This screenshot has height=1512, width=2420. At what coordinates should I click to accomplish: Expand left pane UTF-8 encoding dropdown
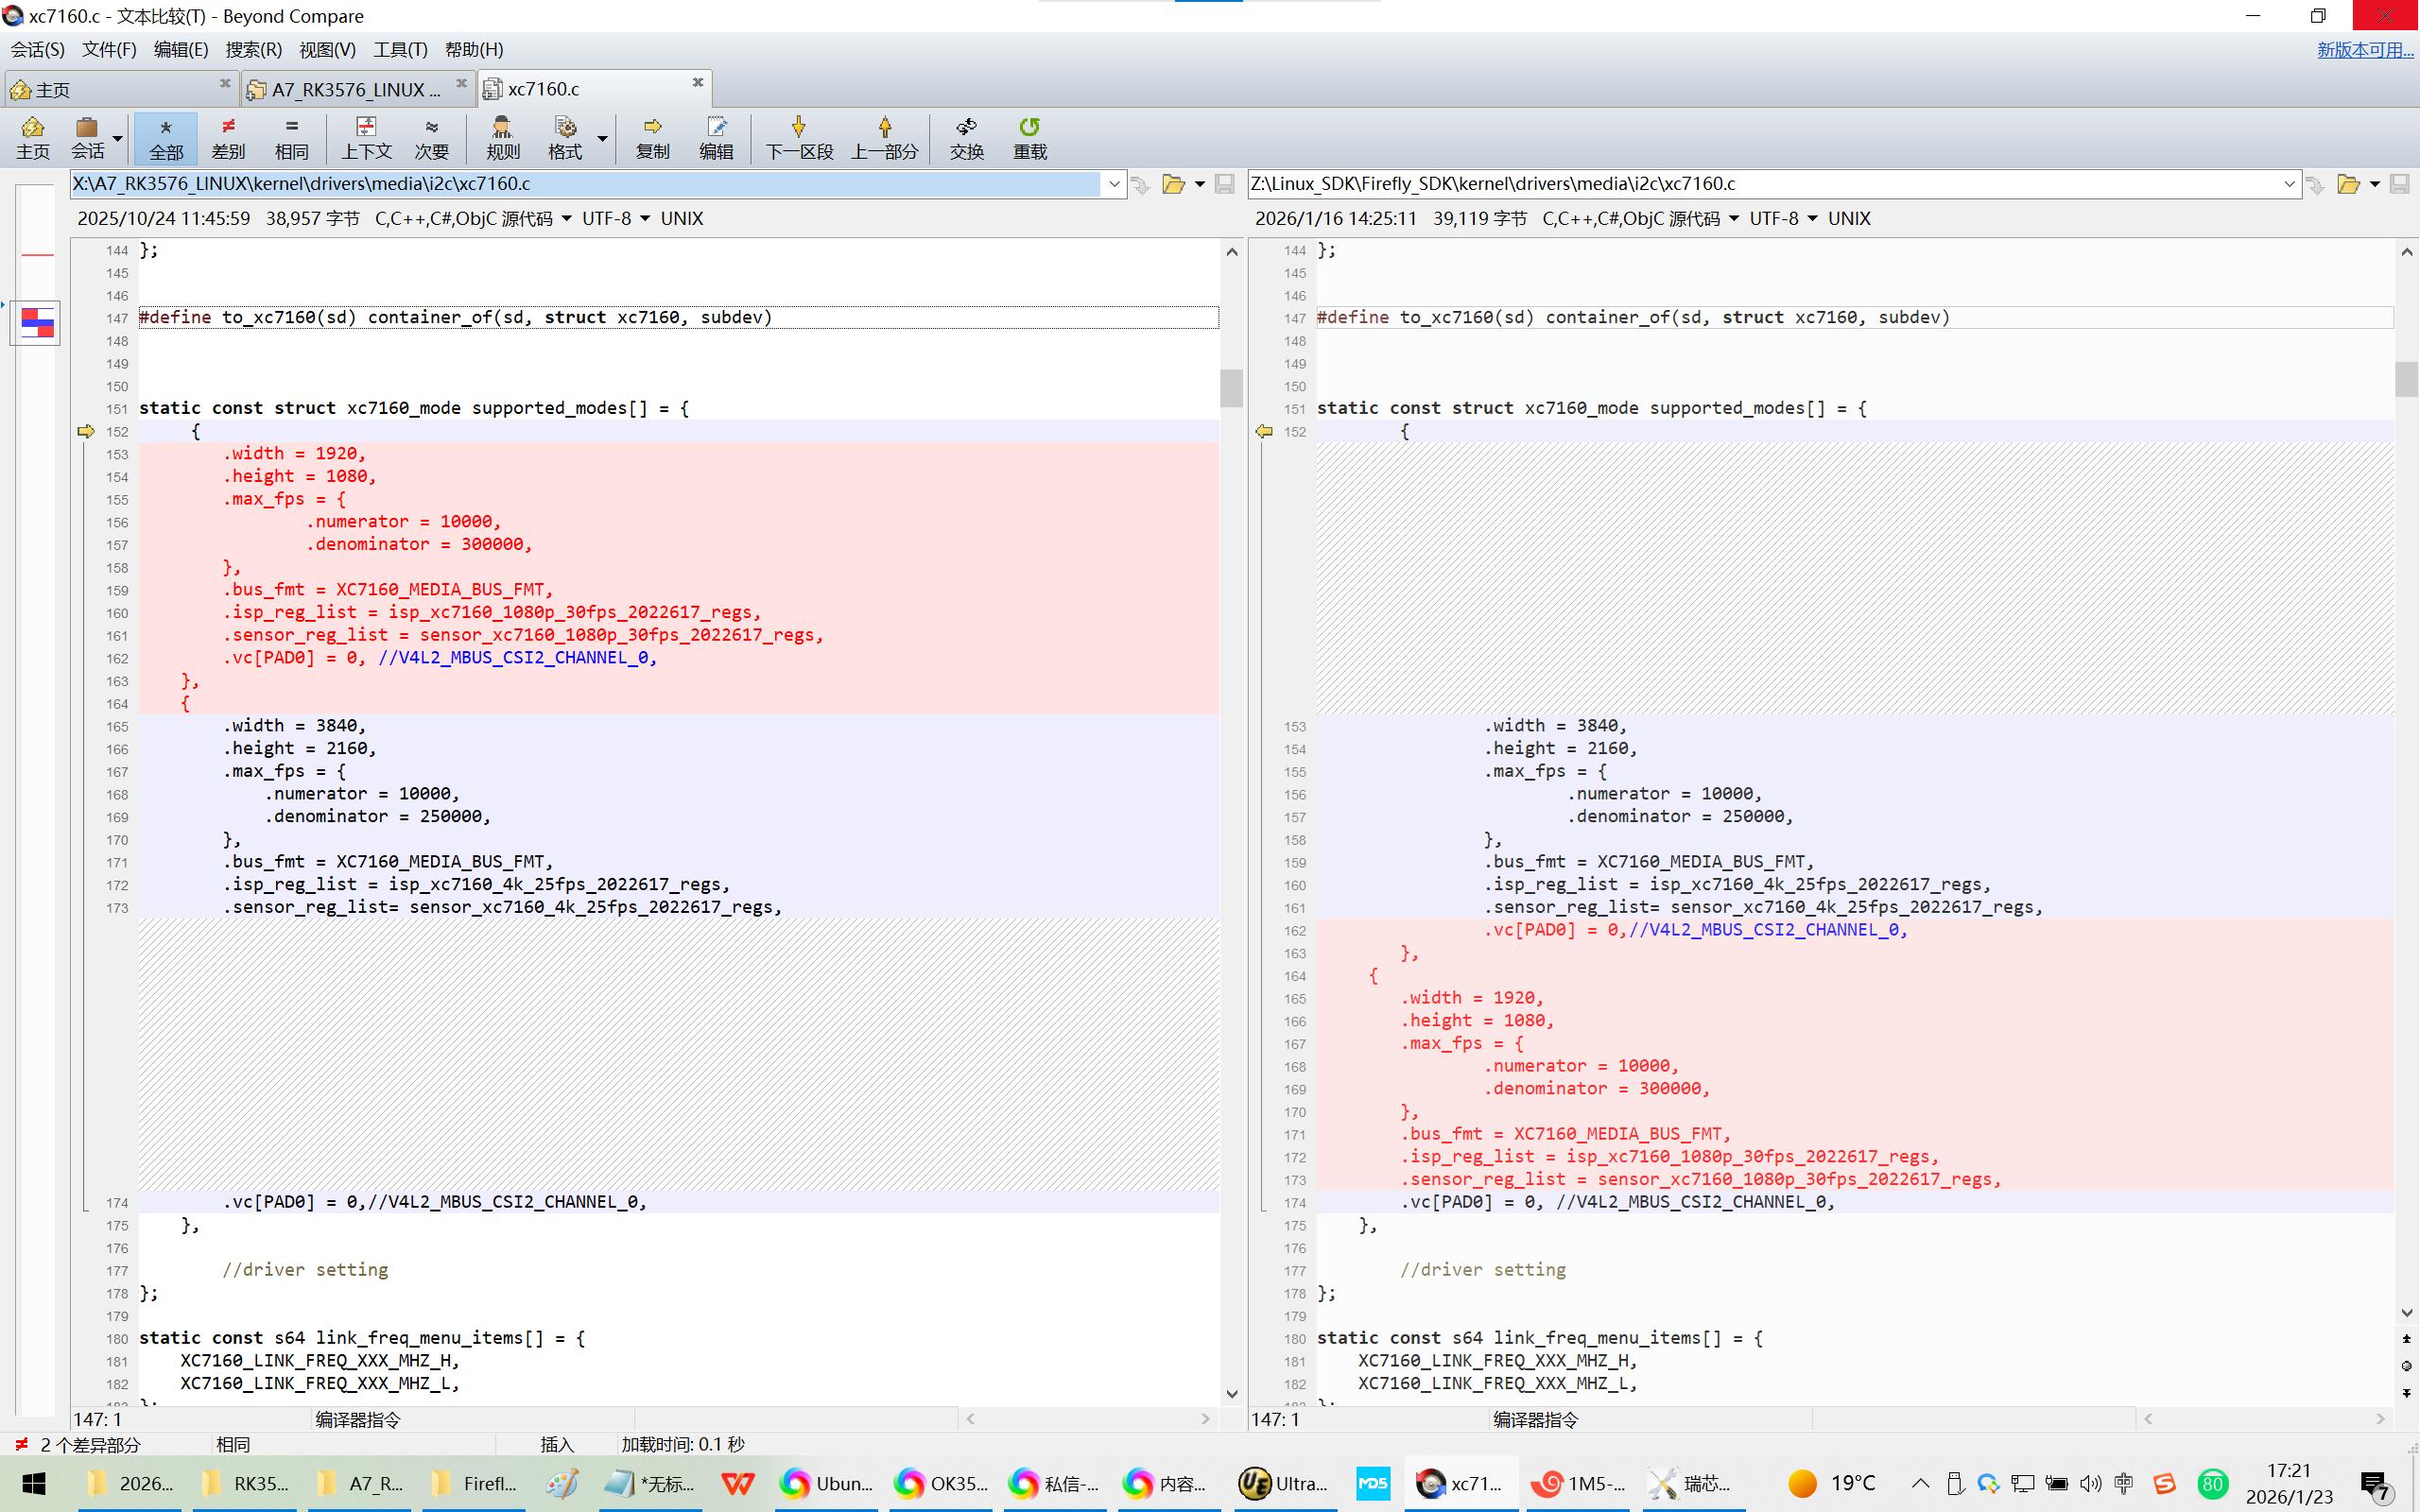tap(644, 219)
